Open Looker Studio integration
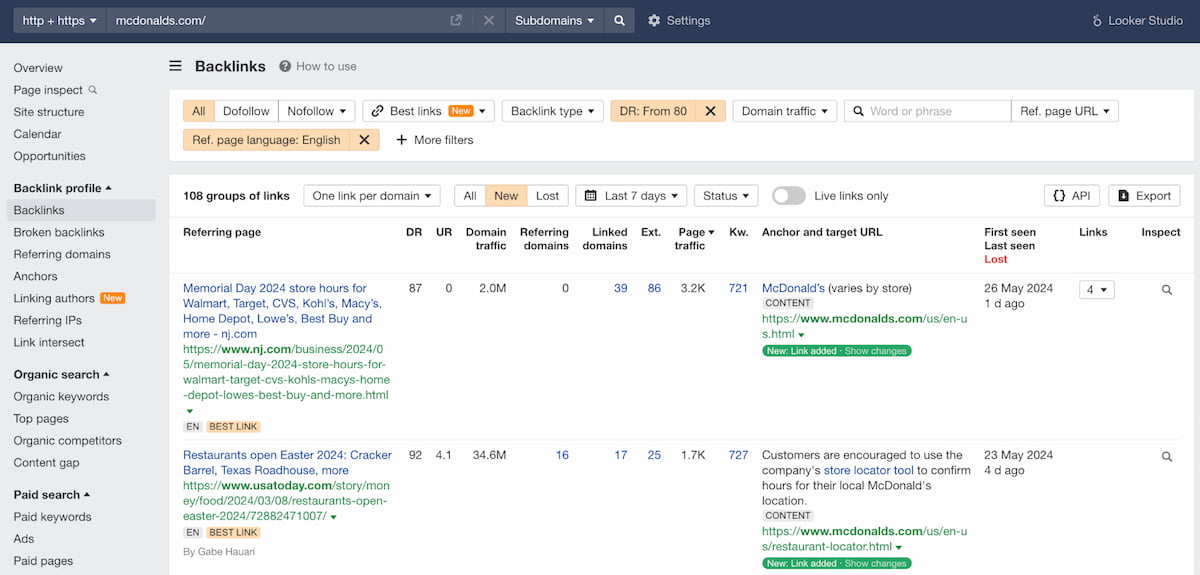This screenshot has height=575, width=1200. pos(1136,20)
